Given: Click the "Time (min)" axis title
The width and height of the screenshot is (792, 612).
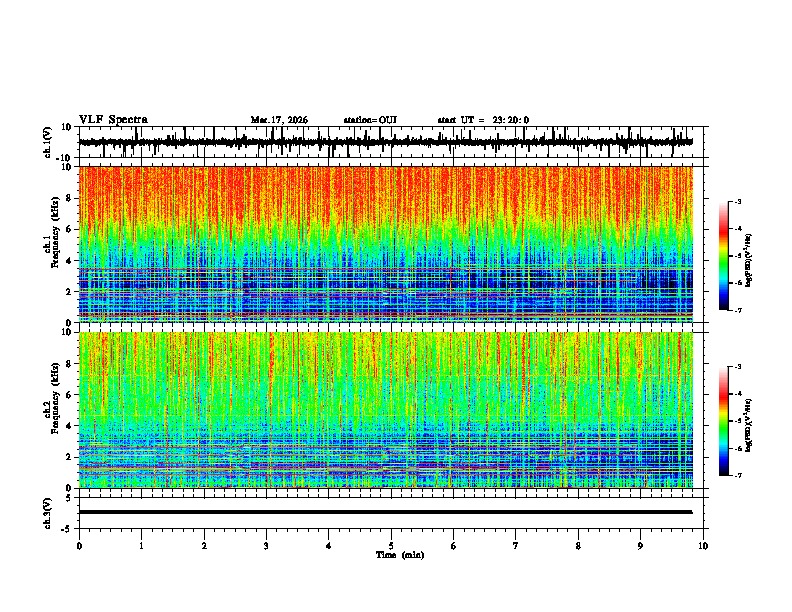Looking at the screenshot, I should (x=400, y=555).
